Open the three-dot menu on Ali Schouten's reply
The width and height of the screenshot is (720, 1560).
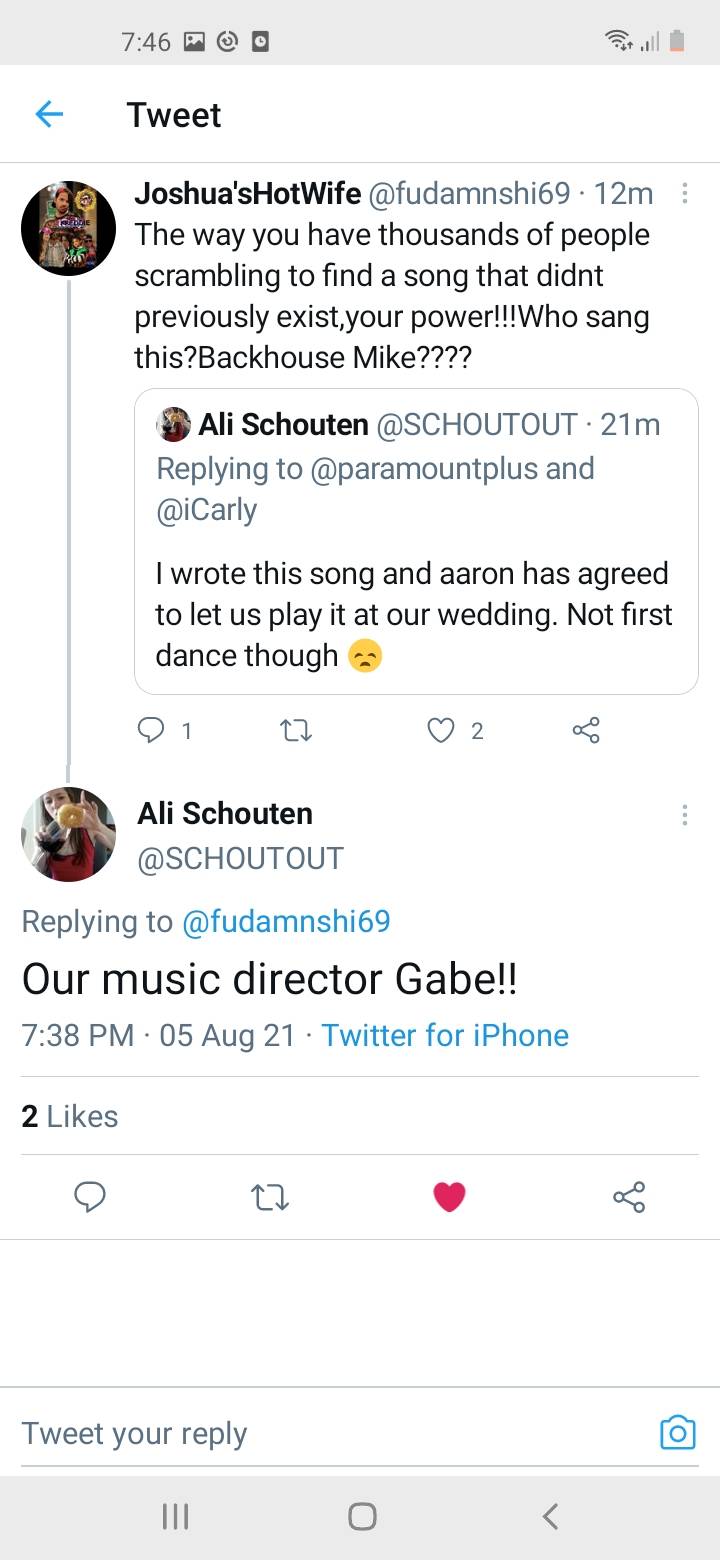tap(685, 815)
